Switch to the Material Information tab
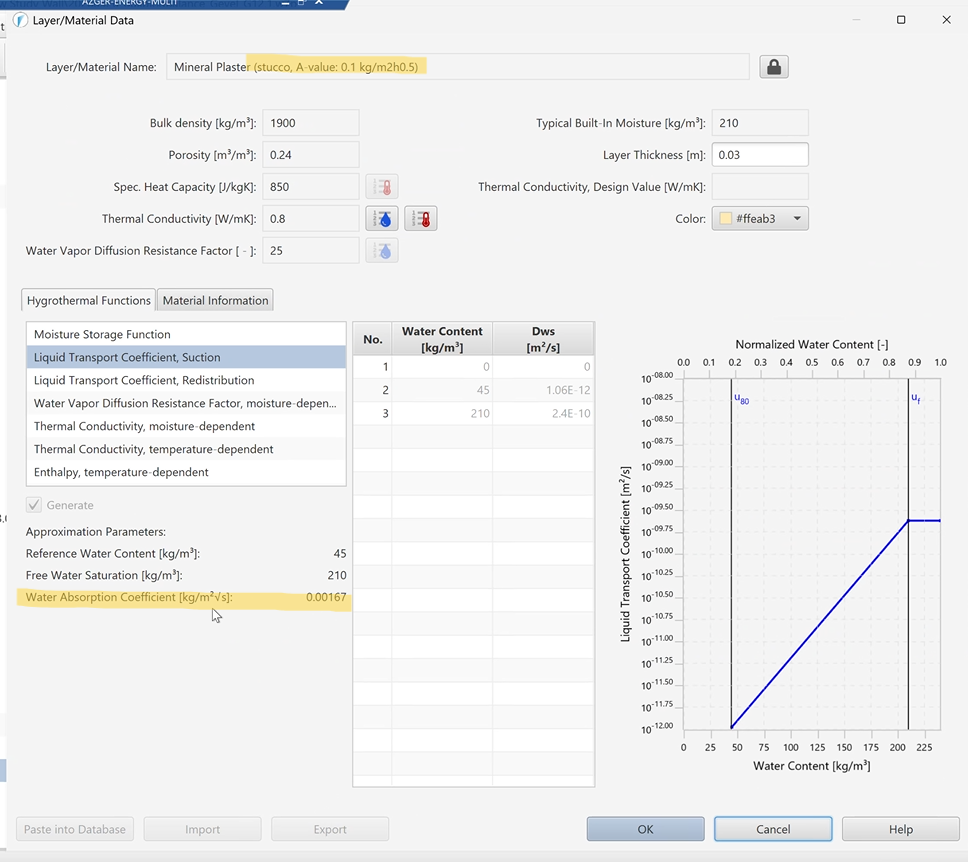 215,300
